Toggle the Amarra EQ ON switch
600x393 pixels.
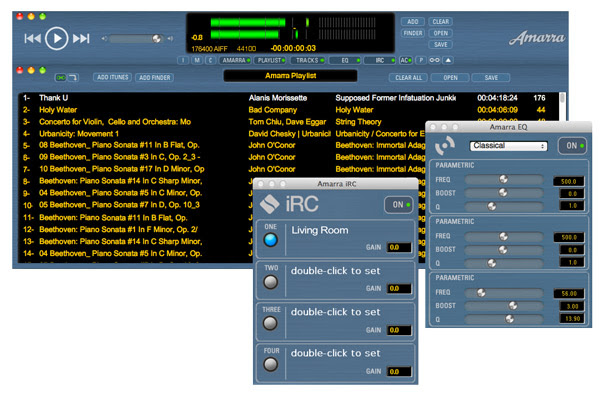click(x=572, y=146)
